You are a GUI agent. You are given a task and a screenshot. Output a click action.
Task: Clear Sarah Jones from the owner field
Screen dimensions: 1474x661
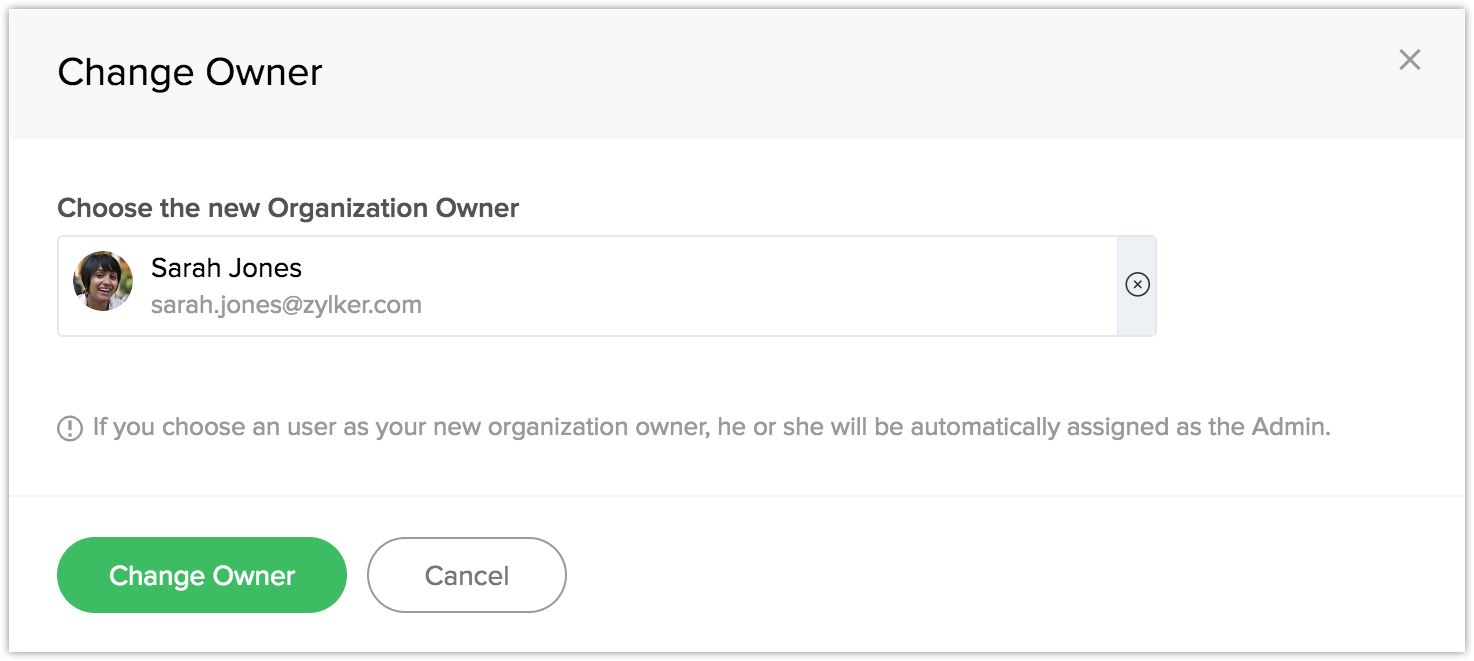coord(1137,285)
